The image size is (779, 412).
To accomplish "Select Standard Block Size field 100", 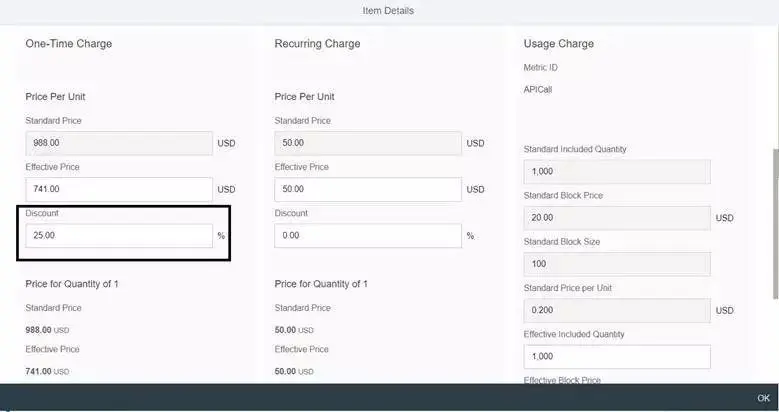I will point(617,264).
